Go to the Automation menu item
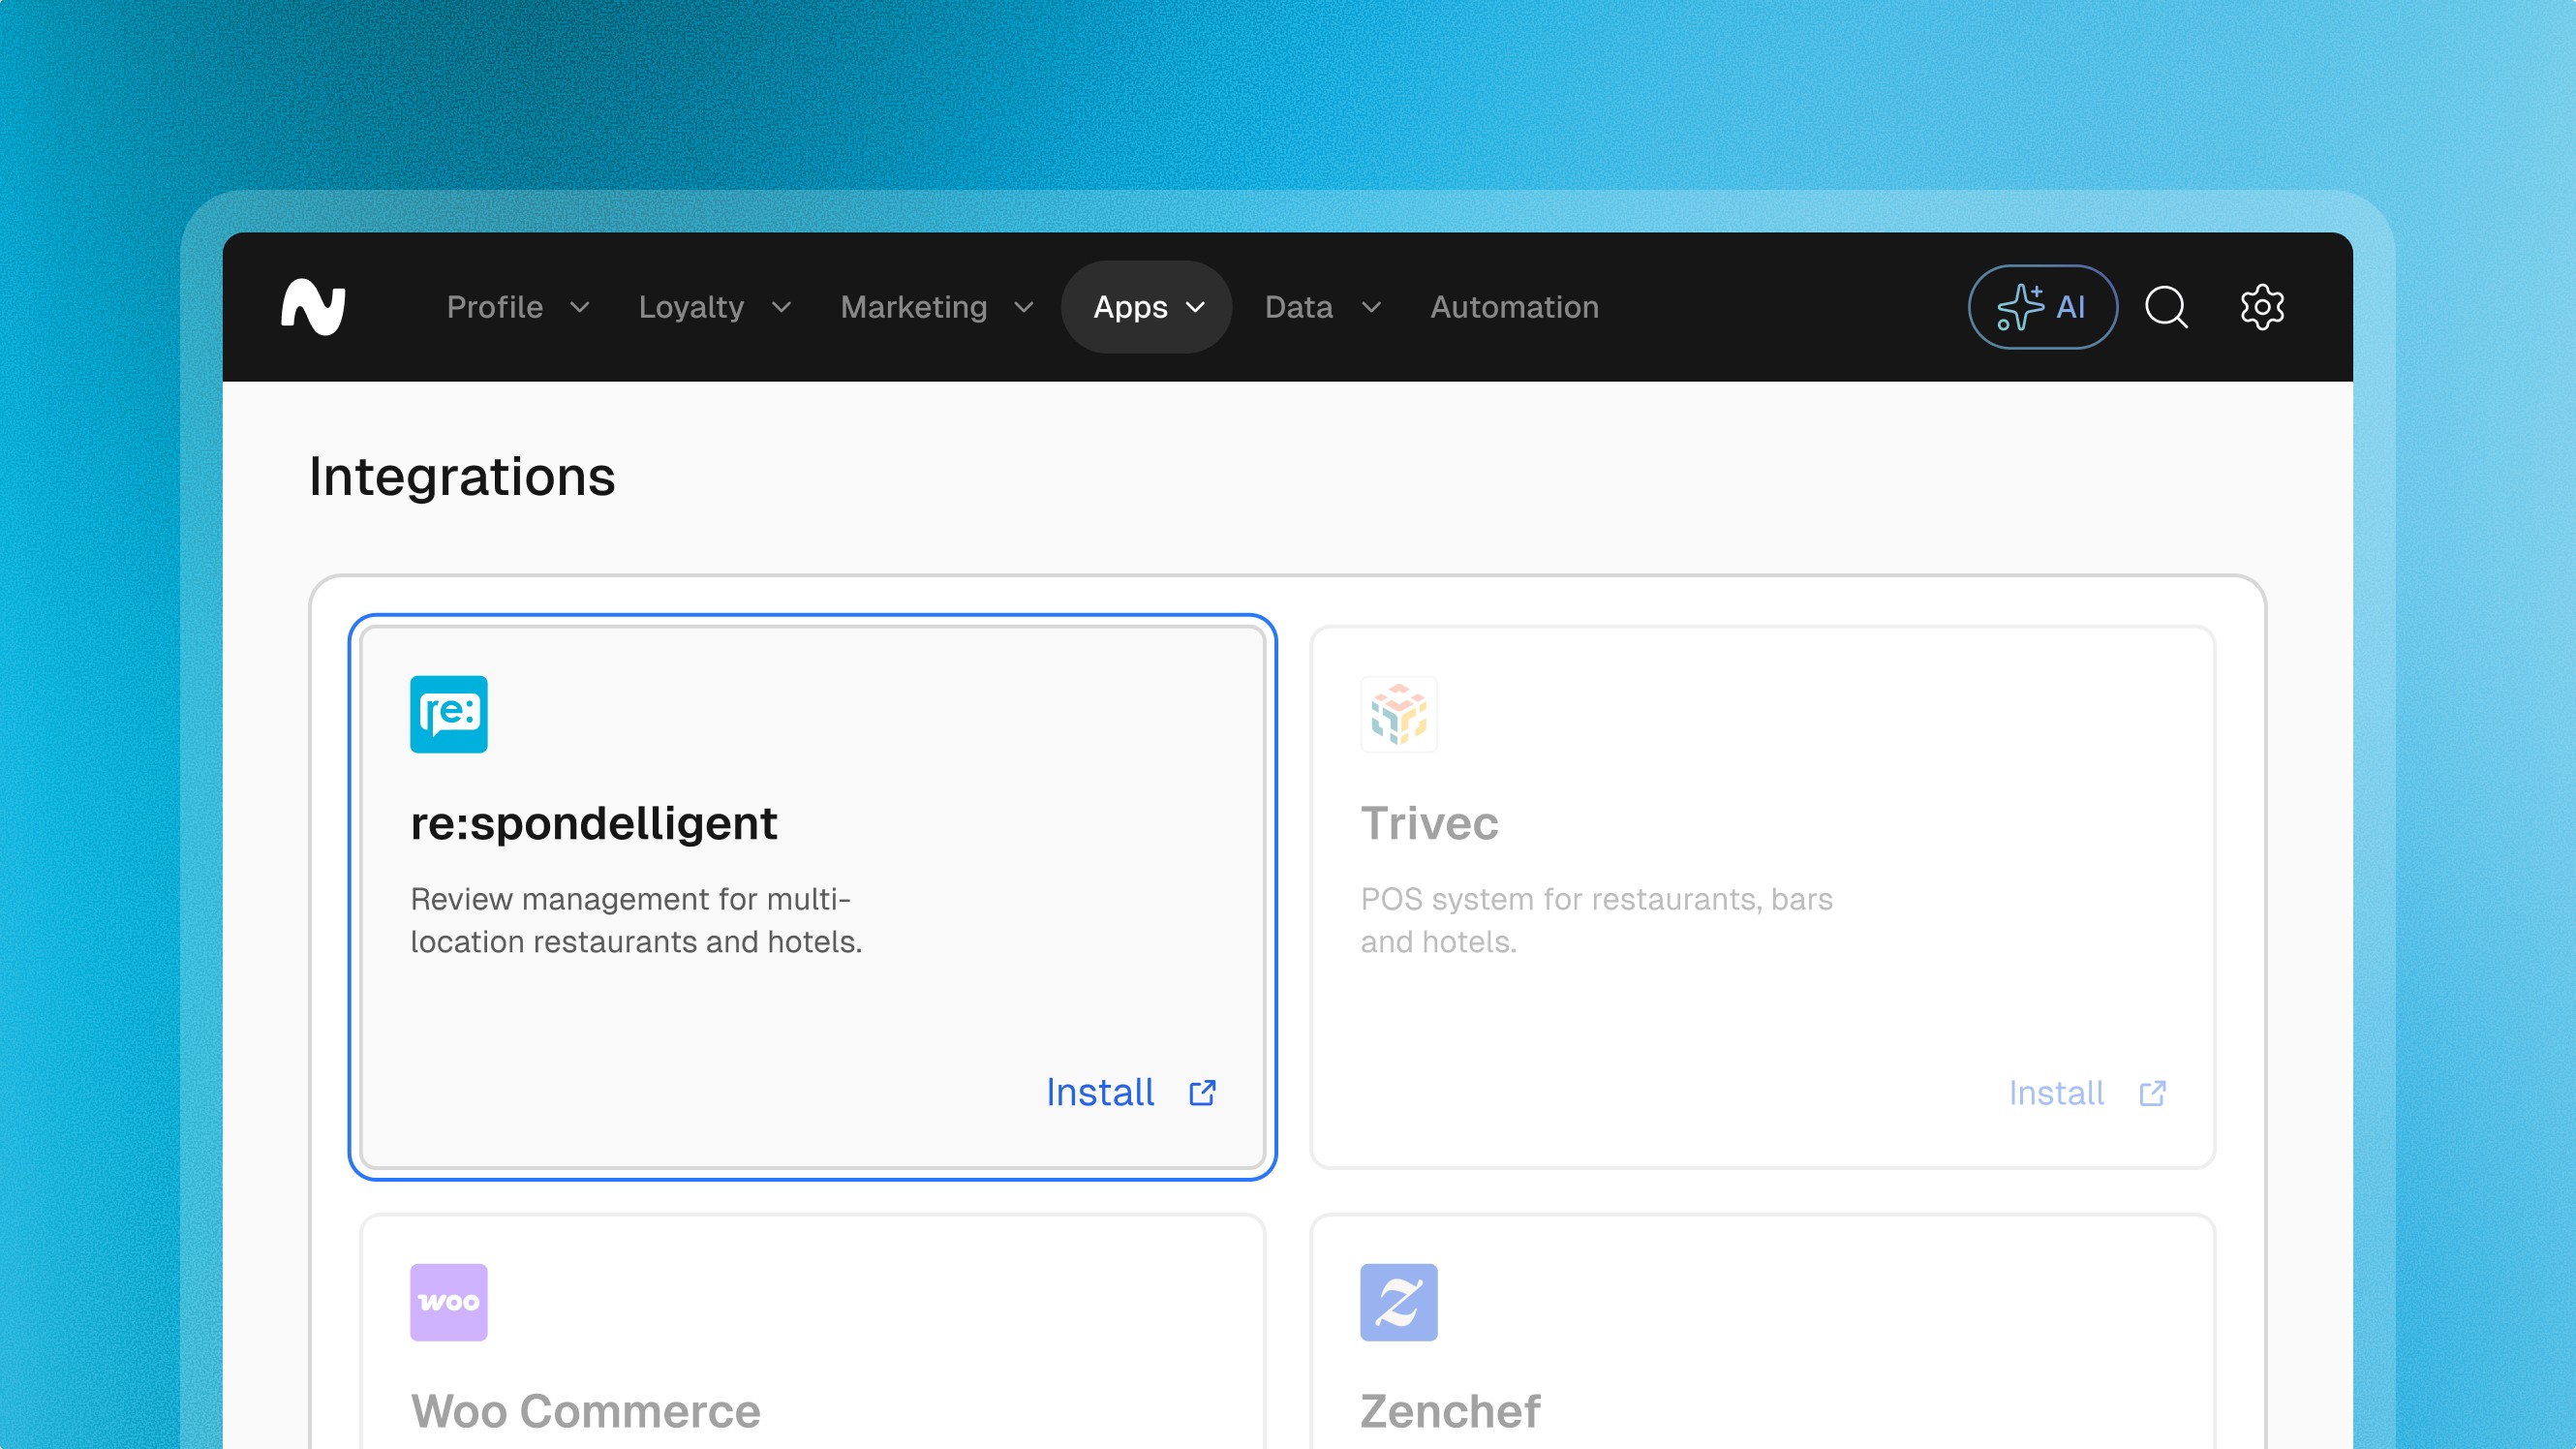The height and width of the screenshot is (1449, 2576). click(1514, 307)
